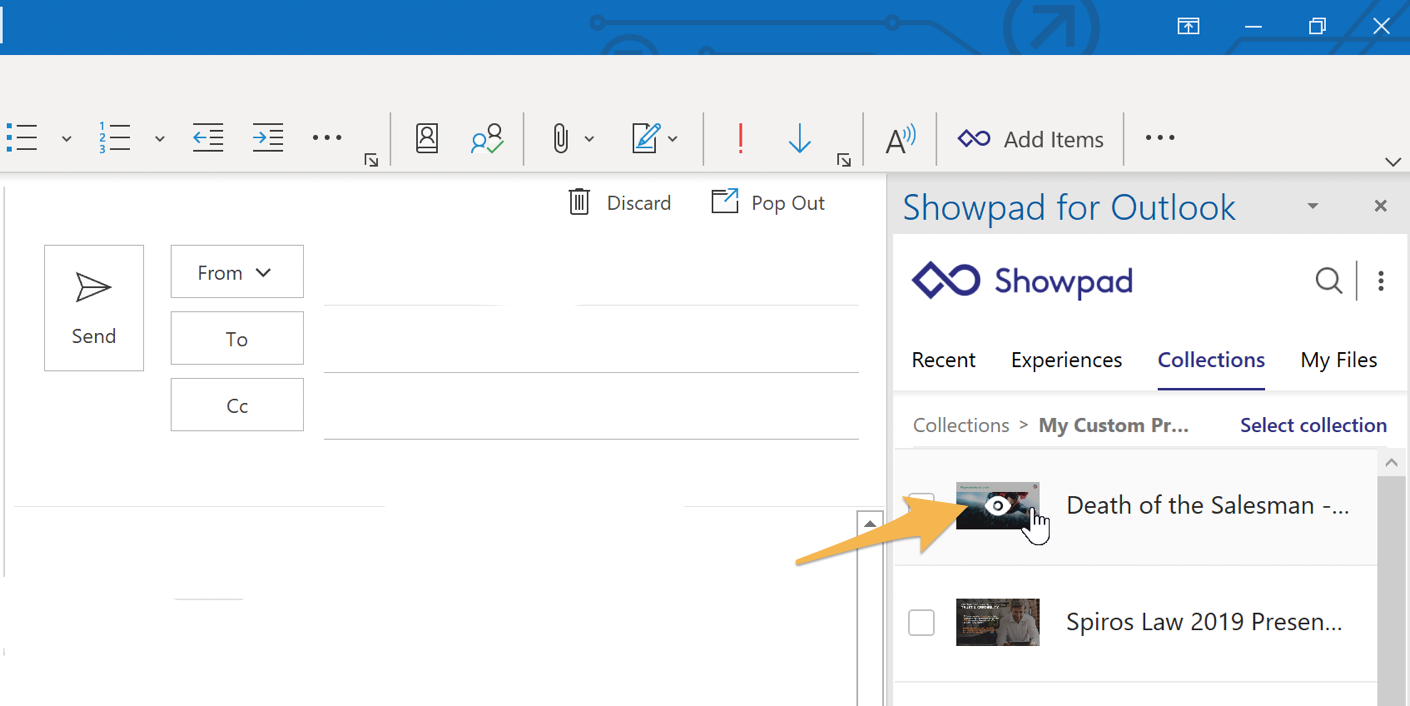Tick the Spiros Law 2019 checkbox
1410x706 pixels.
(921, 622)
